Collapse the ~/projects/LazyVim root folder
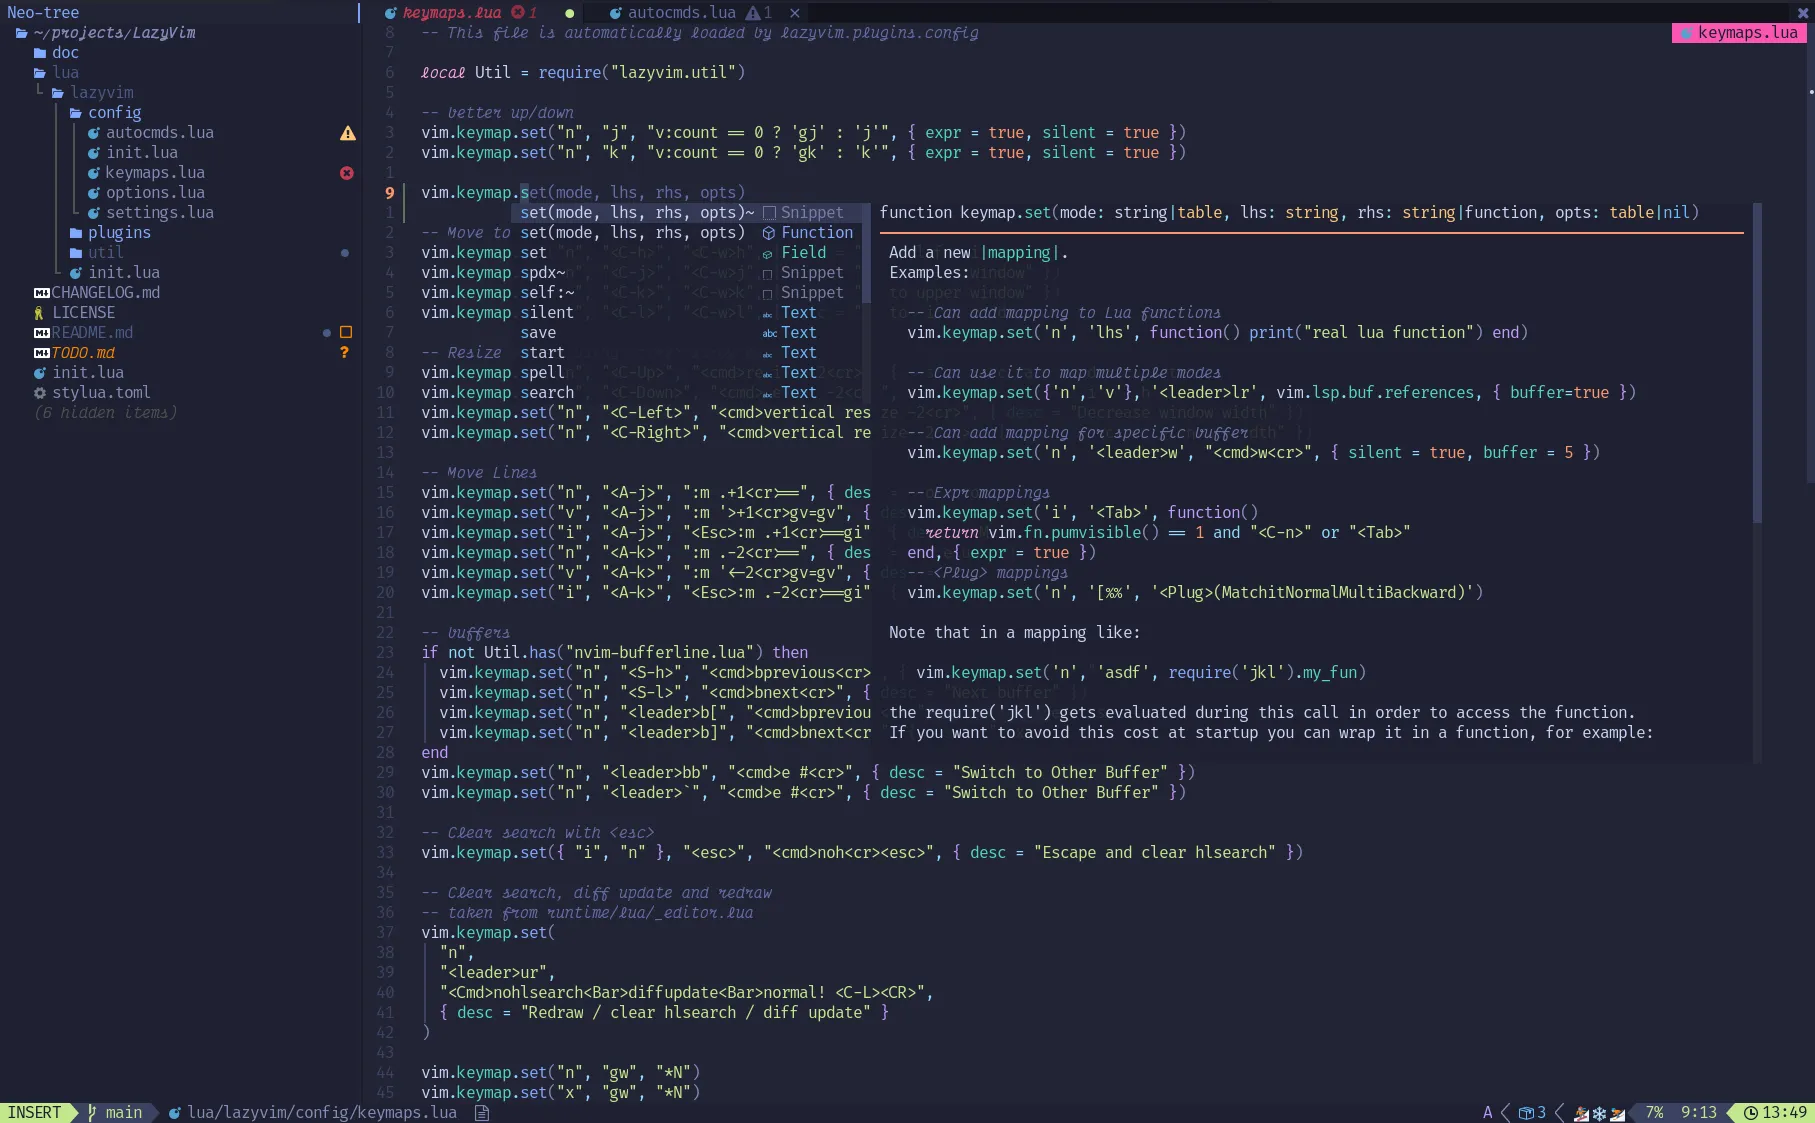 (x=105, y=33)
